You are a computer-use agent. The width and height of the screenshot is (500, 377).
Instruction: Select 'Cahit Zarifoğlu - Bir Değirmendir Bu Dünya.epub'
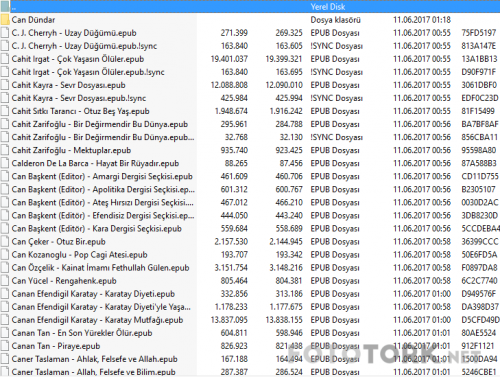click(100, 124)
